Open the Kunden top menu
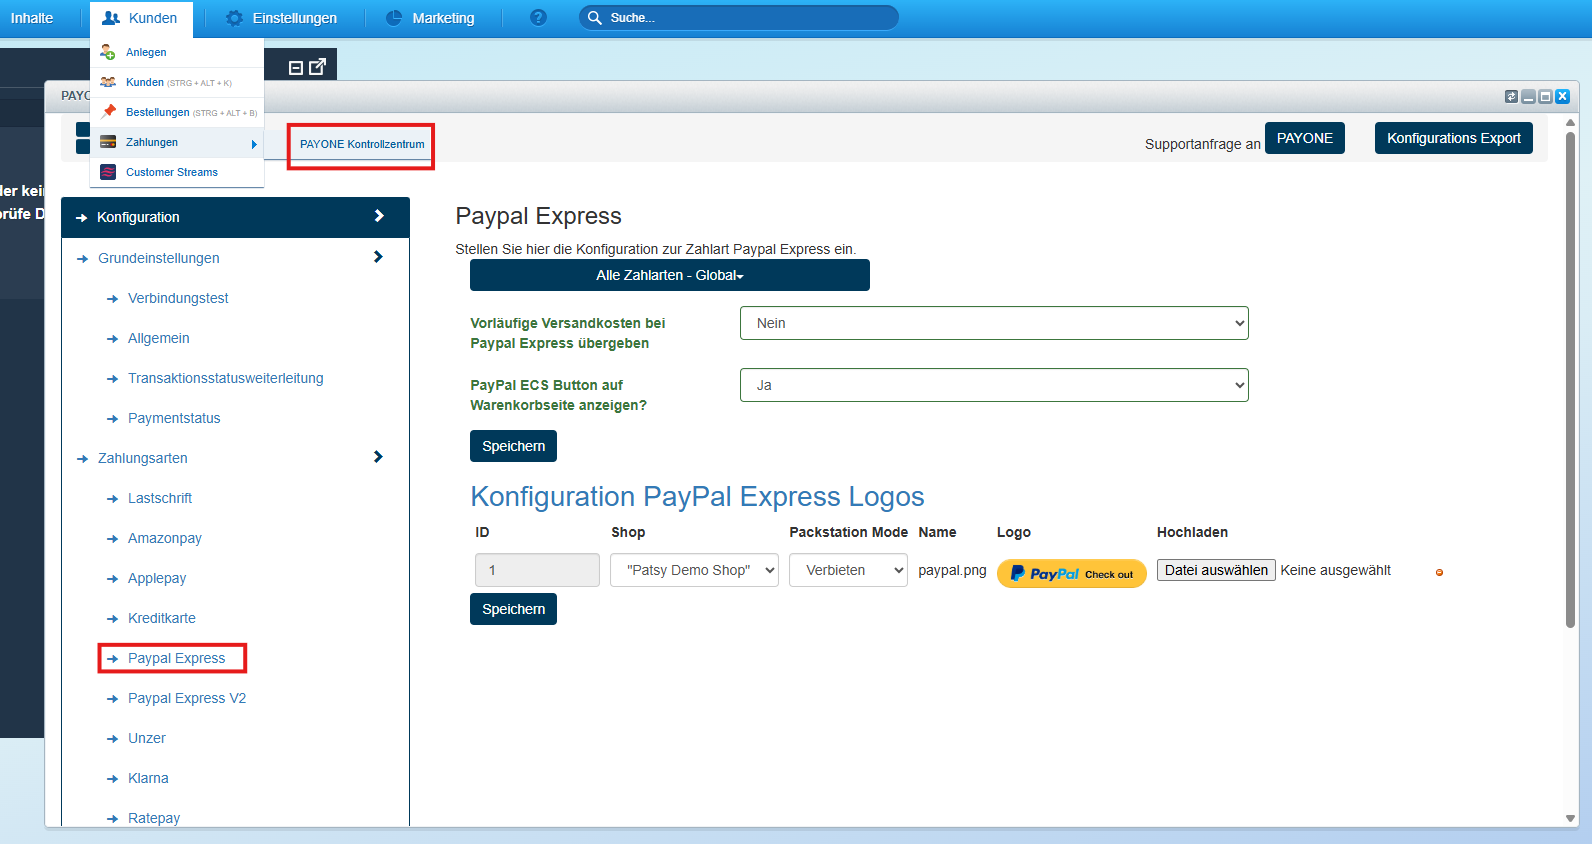Screen dimensions: 1592x844 click(140, 18)
